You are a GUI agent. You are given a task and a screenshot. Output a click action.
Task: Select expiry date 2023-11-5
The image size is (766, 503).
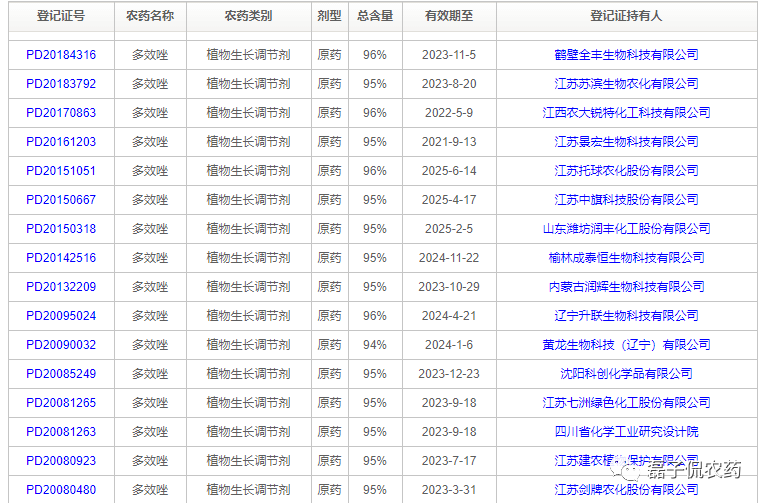tap(449, 55)
